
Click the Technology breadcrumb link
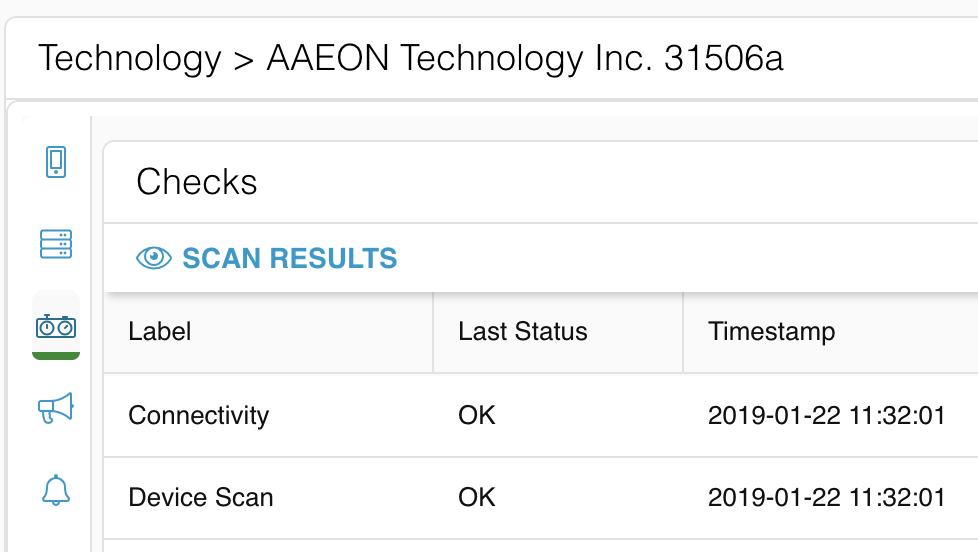pos(130,59)
